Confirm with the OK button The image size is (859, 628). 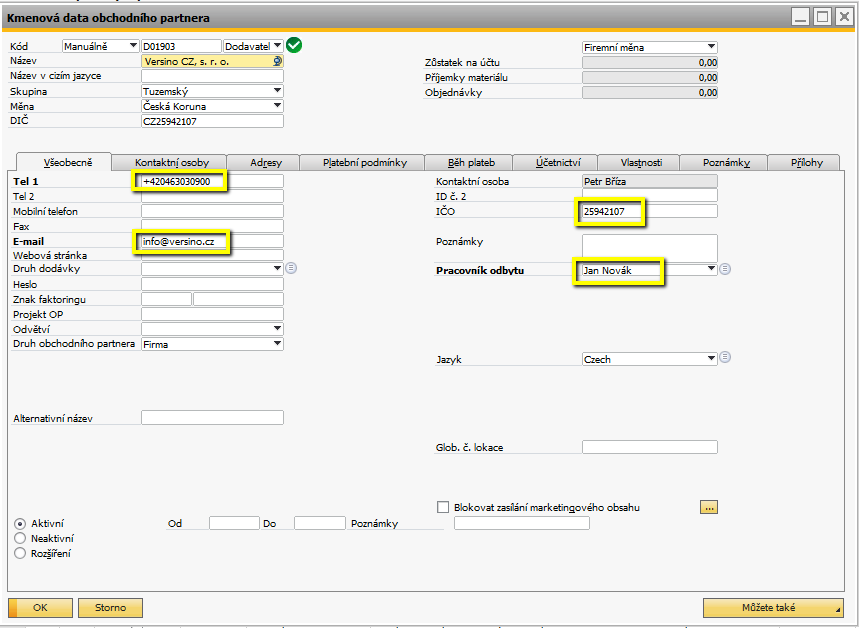[41, 607]
